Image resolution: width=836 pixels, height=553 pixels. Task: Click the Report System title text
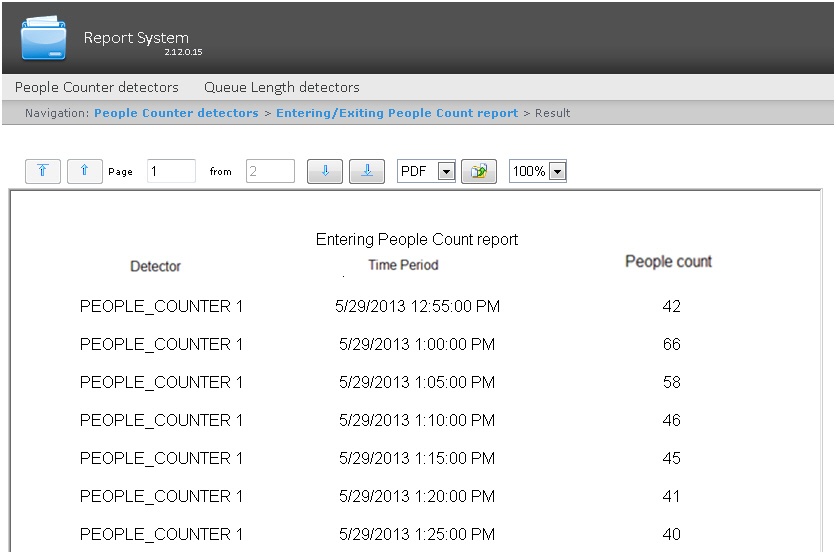136,38
